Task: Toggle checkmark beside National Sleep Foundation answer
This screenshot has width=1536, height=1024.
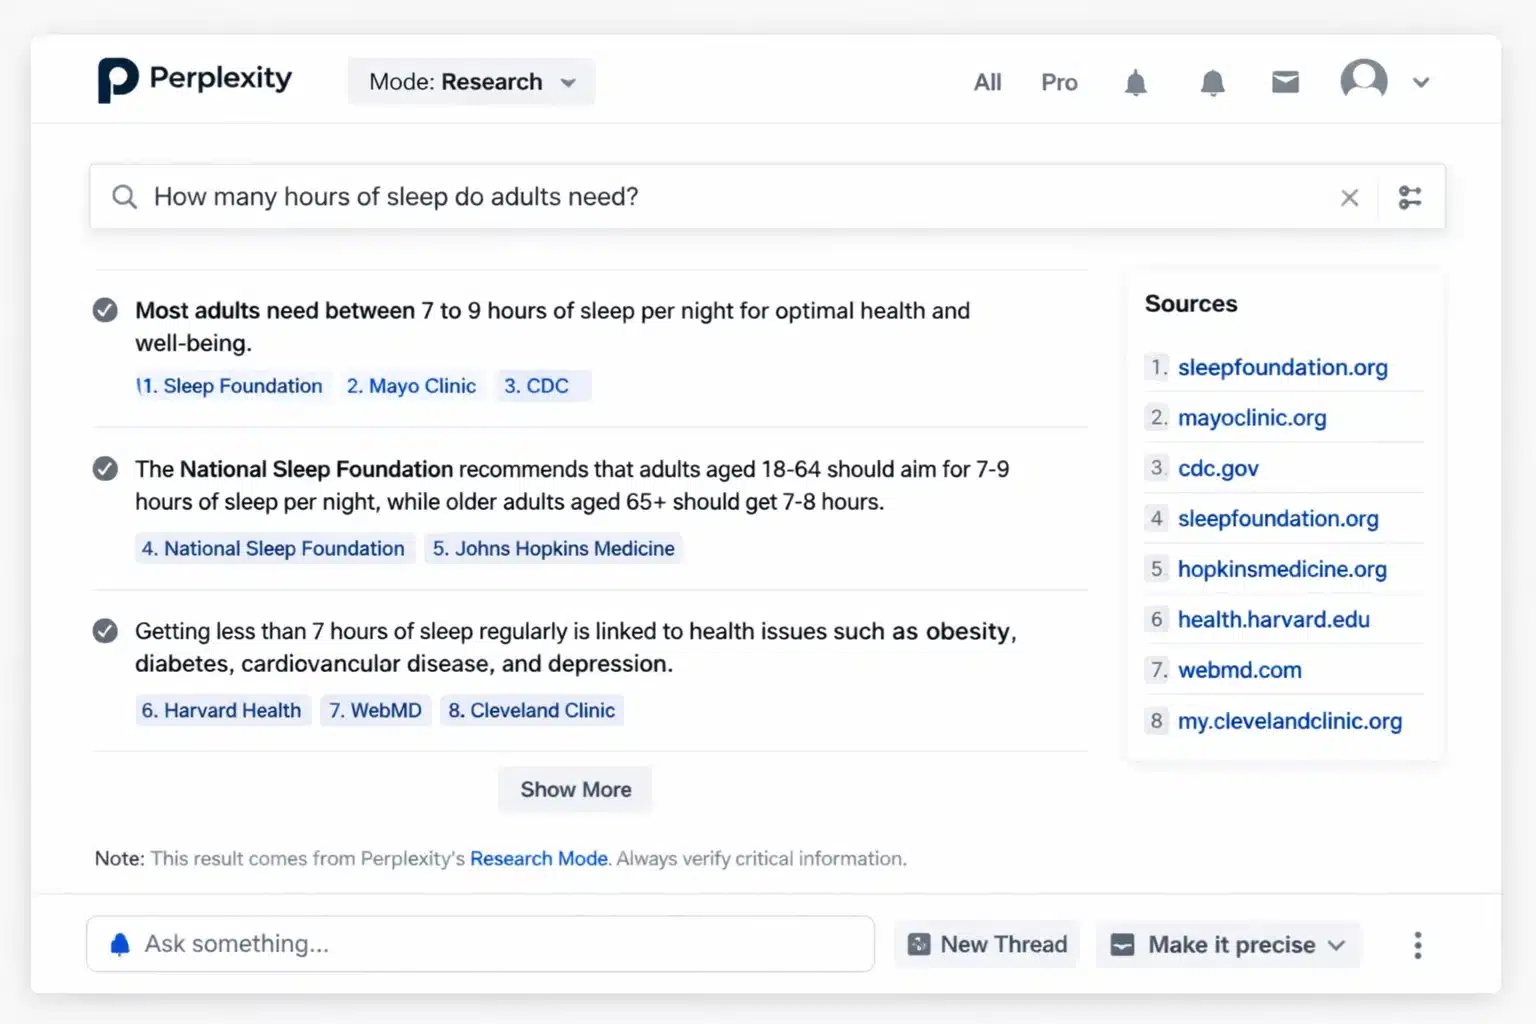Action: (x=105, y=469)
